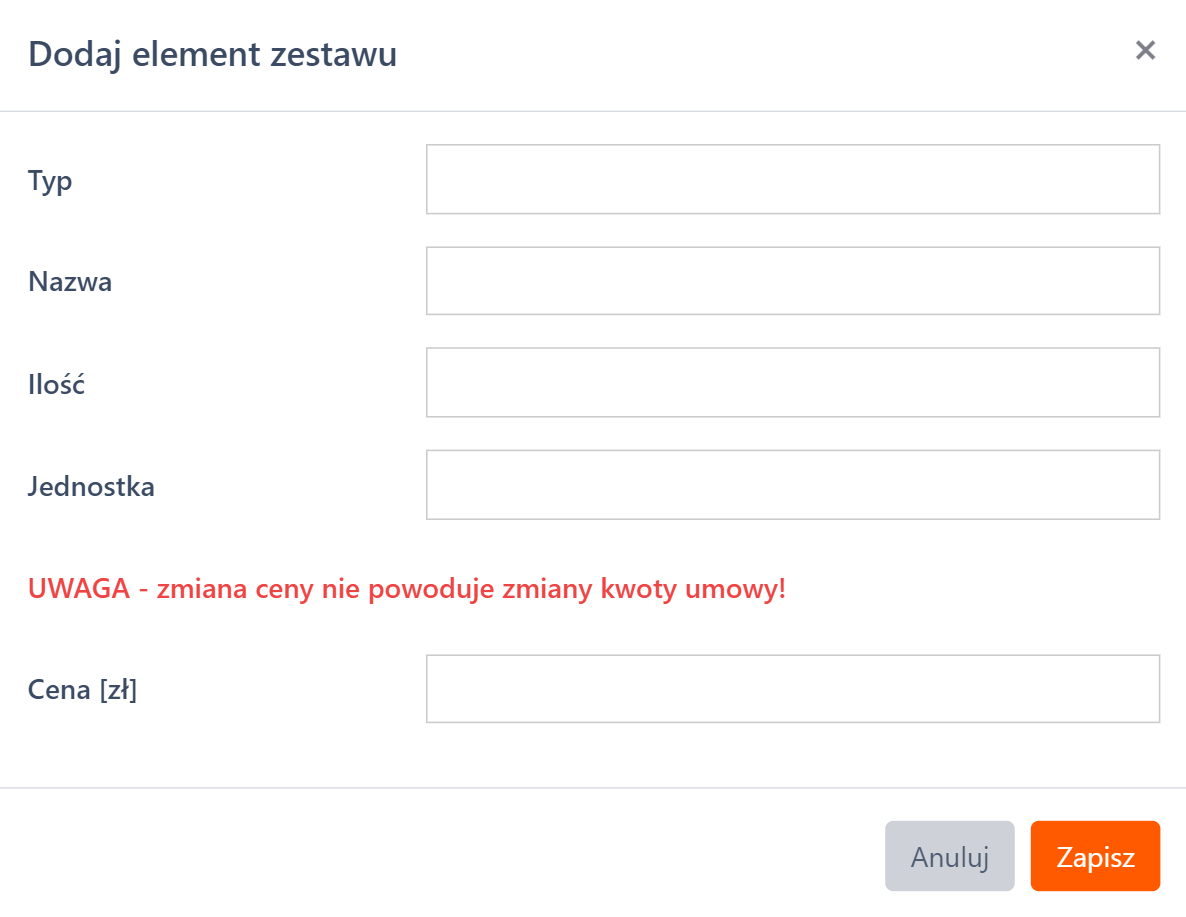Click the separator line above Anuluj

pyautogui.click(x=593, y=788)
